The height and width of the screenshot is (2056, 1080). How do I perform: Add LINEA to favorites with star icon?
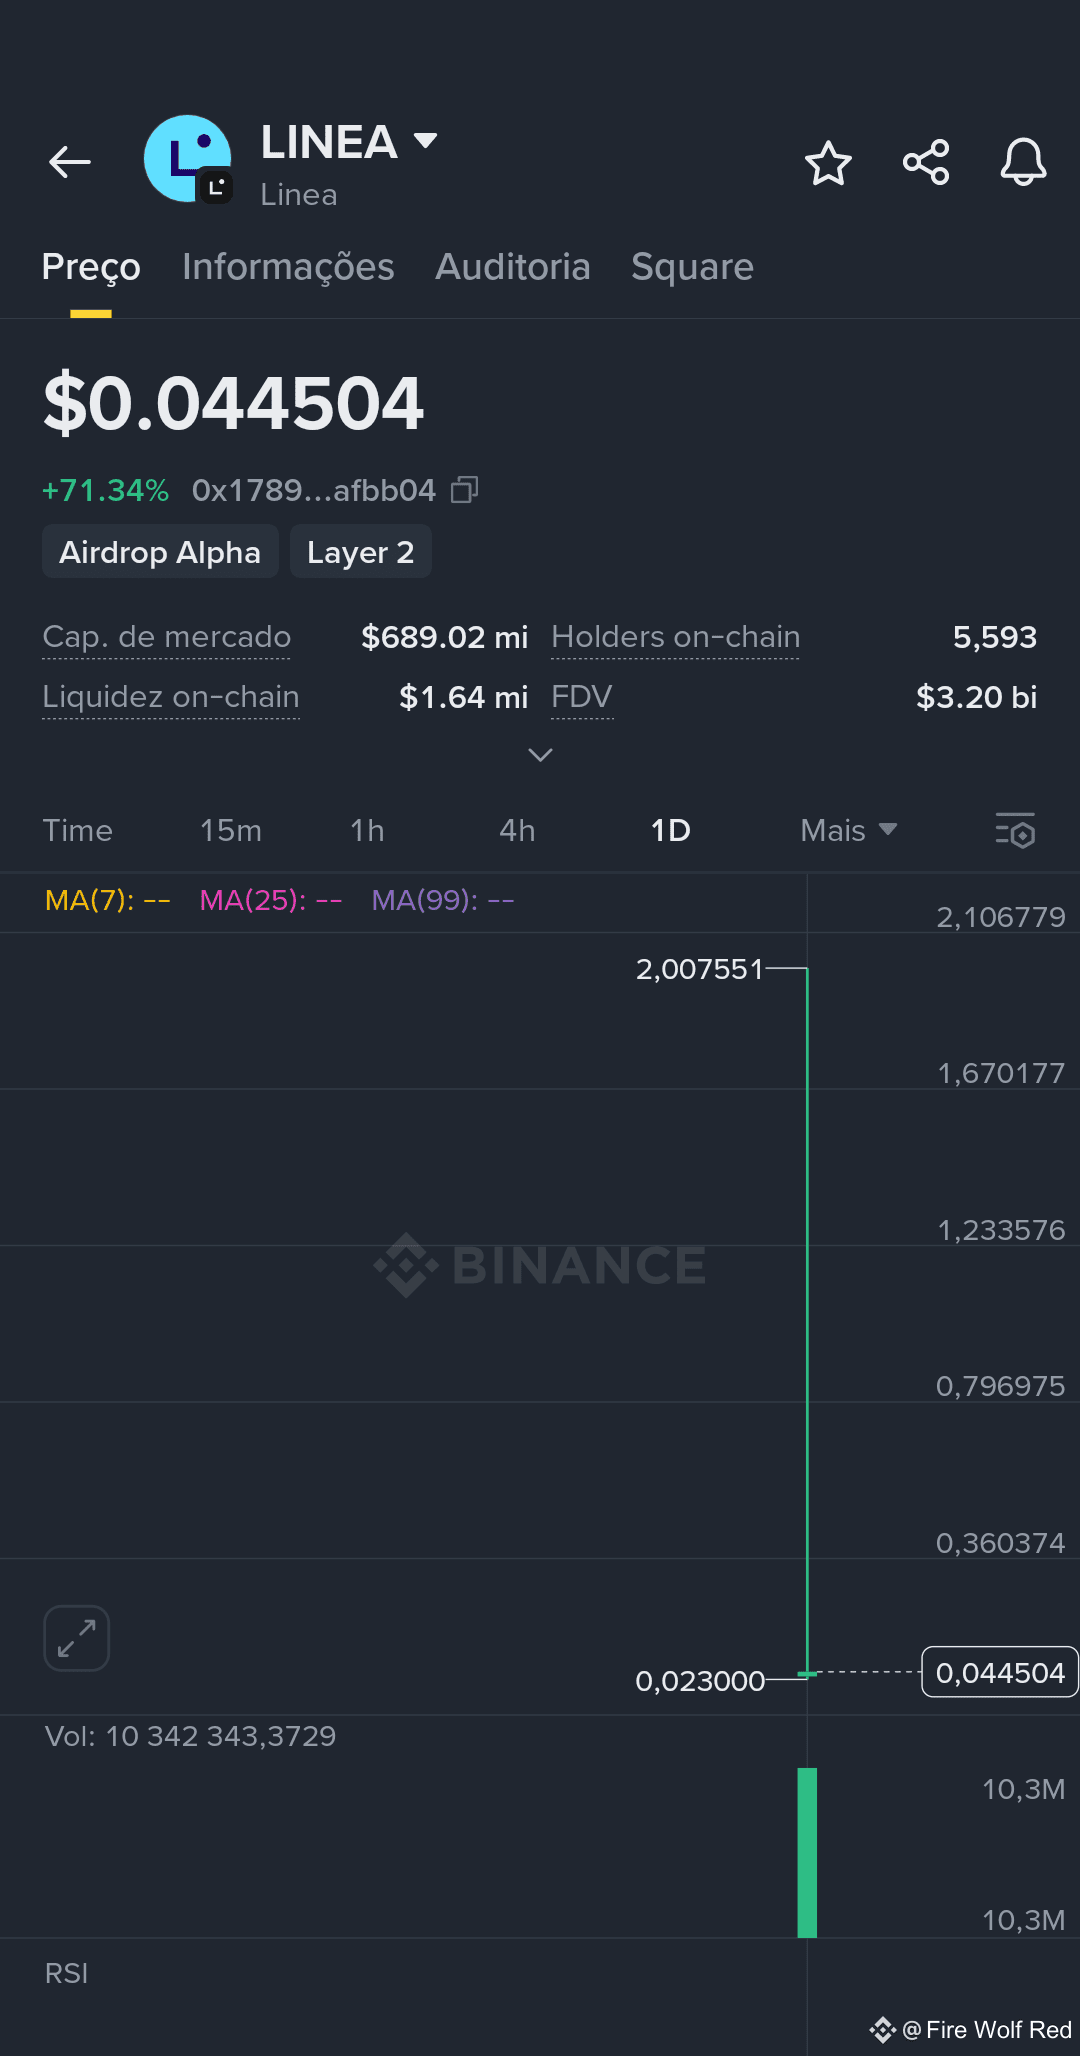[x=828, y=163]
